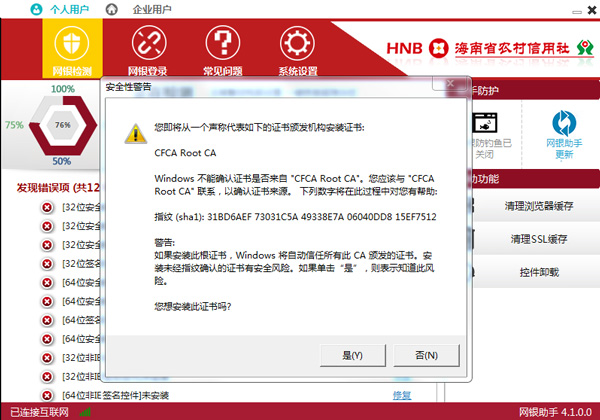Click the yellow warning triangle icon
600x420 pixels.
coord(135,134)
